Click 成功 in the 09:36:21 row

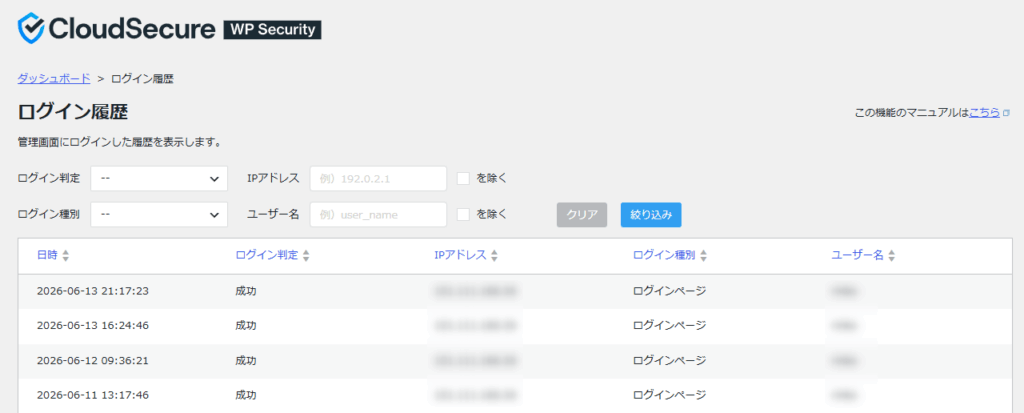click(x=246, y=360)
